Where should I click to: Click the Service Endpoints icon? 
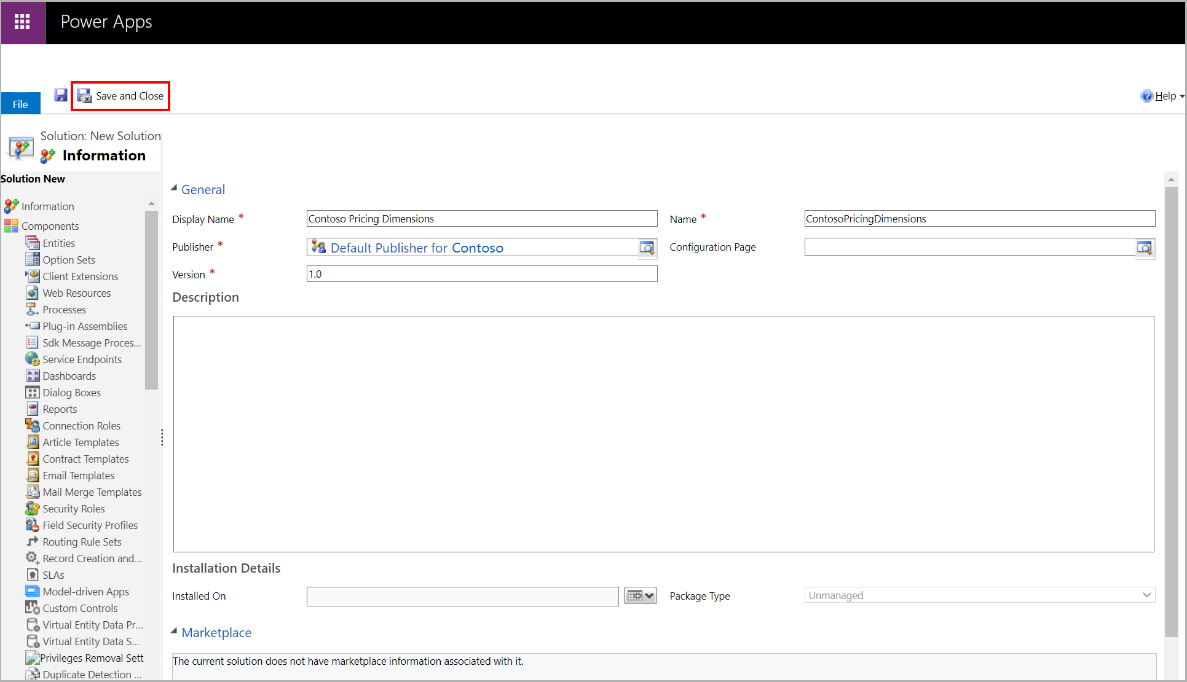(x=33, y=360)
